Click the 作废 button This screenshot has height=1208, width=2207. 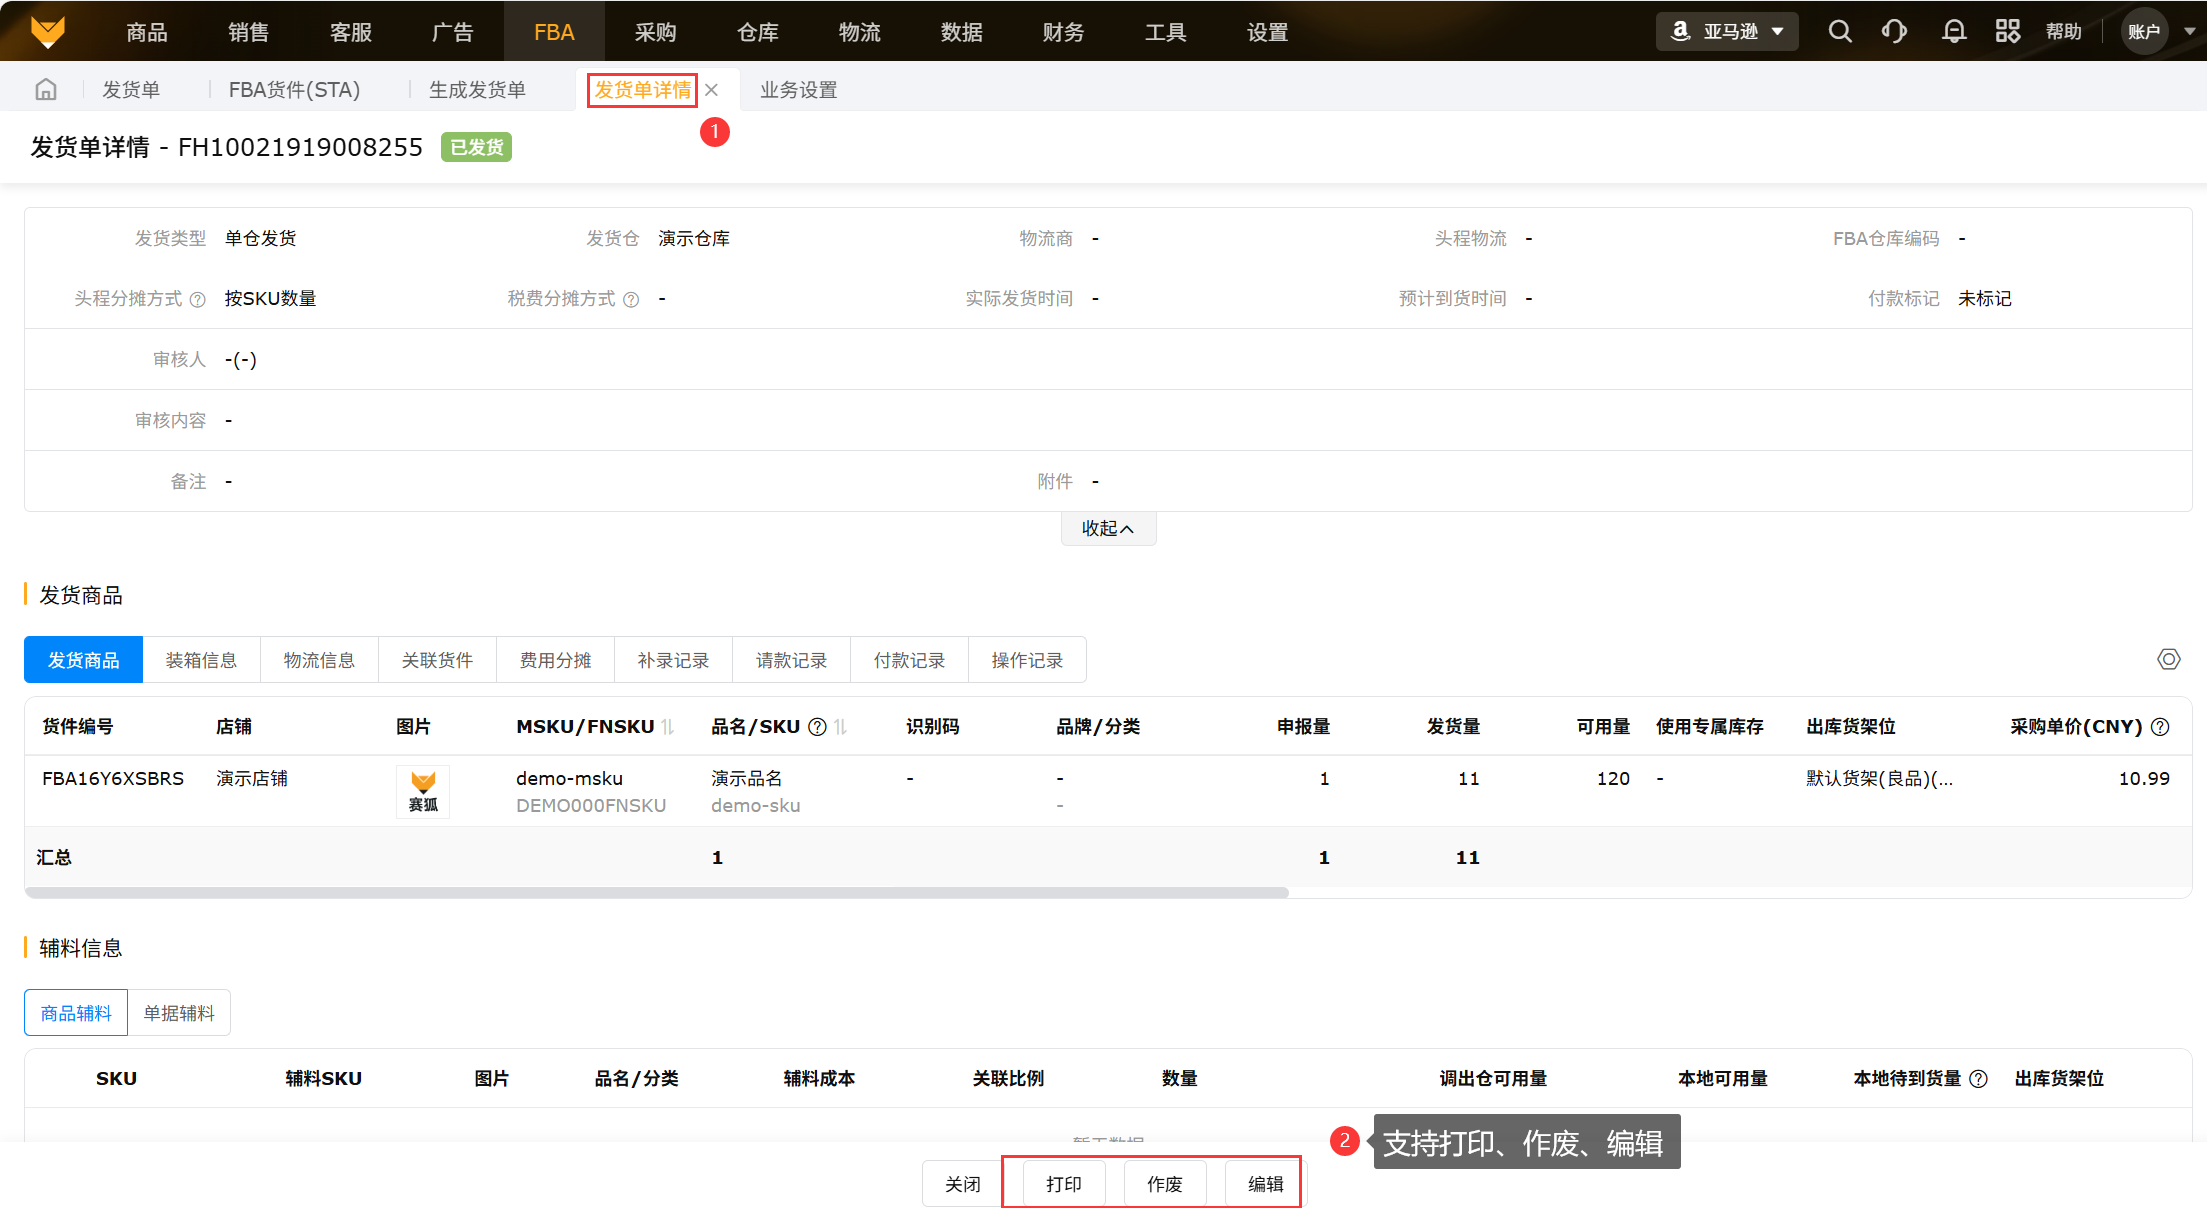[1164, 1184]
